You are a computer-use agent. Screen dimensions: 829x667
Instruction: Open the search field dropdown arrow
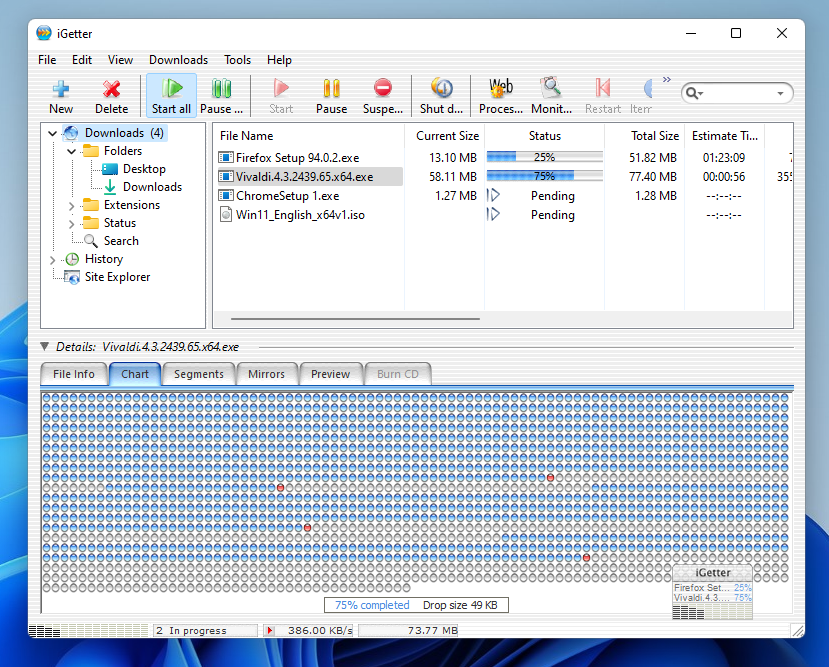[x=780, y=93]
